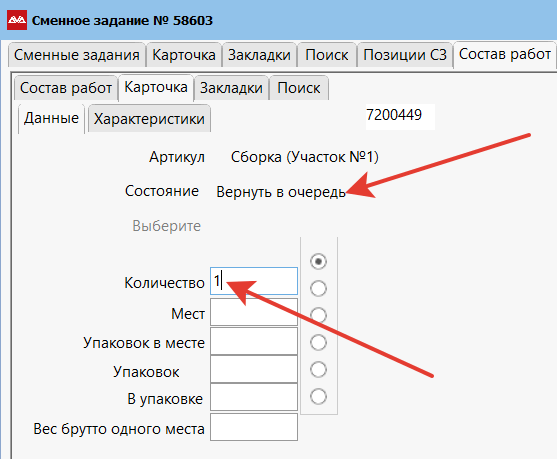Go to top-level Поиск tab

[327, 55]
